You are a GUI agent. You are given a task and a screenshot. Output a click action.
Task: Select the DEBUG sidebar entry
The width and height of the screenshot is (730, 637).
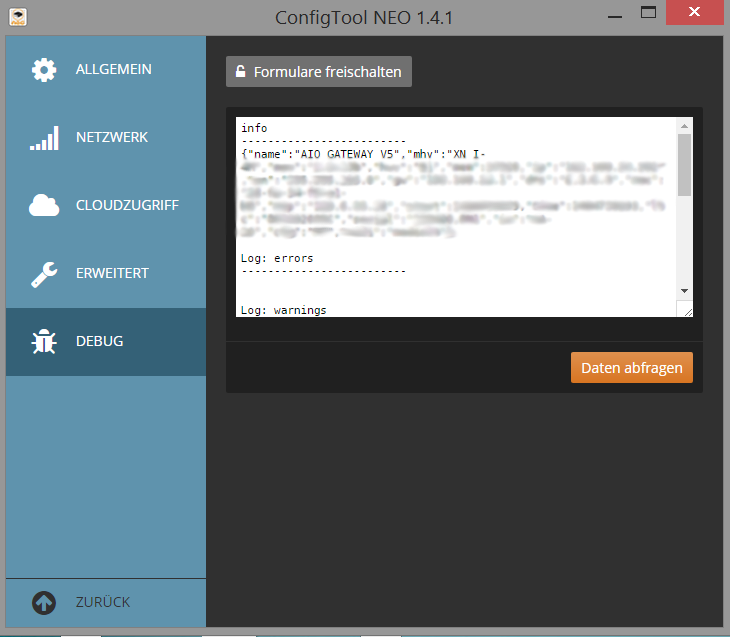(100, 342)
